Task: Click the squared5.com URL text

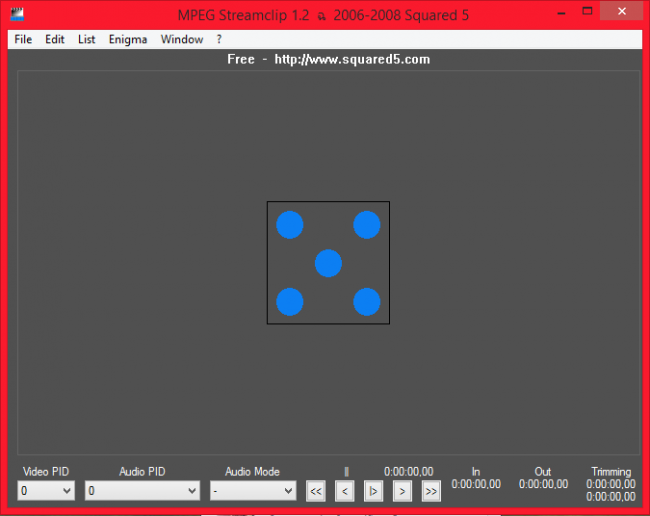Action: 352,59
